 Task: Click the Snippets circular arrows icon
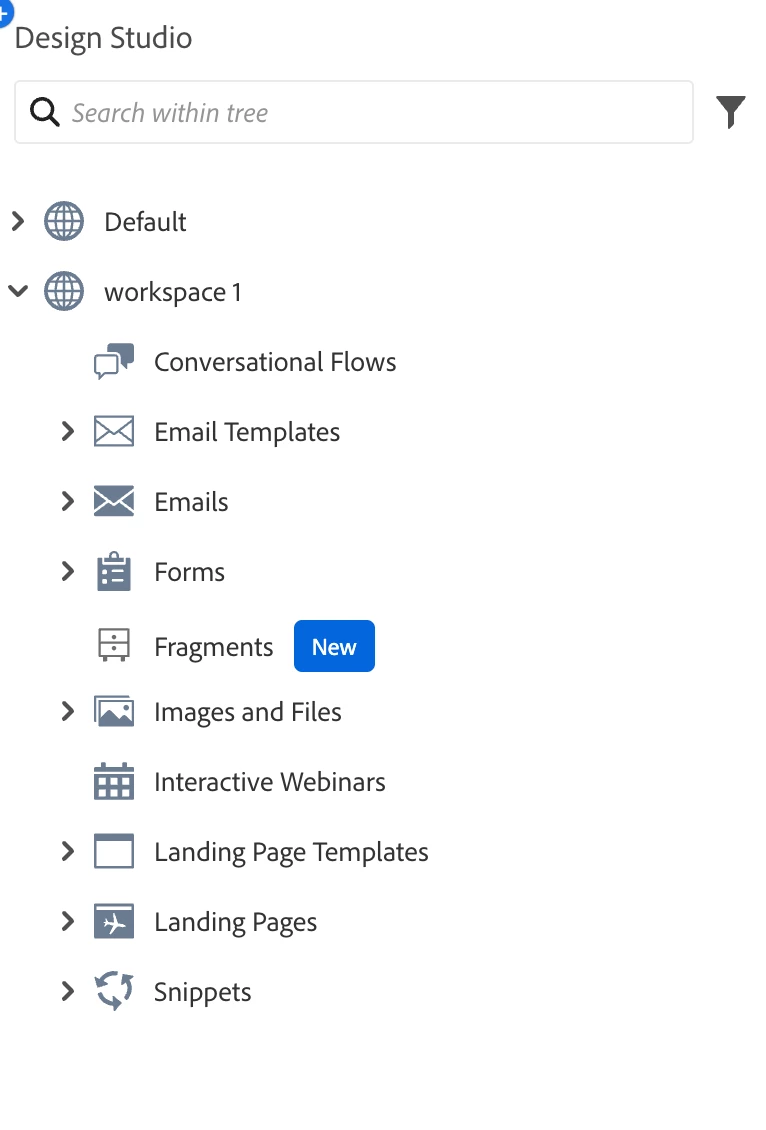pos(114,991)
